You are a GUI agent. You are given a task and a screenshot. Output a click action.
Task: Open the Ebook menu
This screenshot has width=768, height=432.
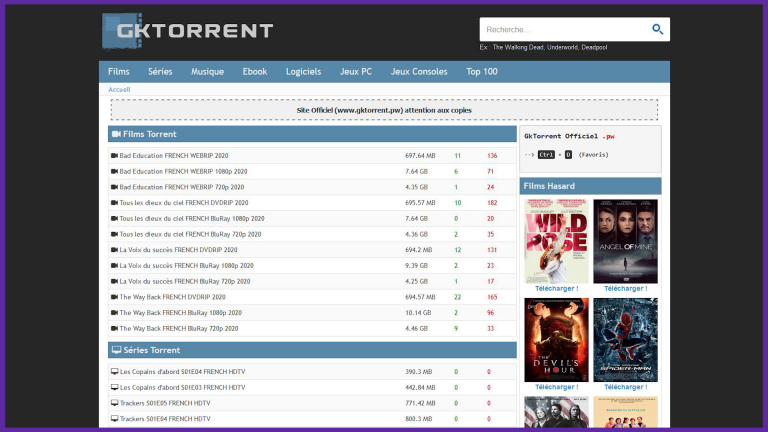(255, 72)
